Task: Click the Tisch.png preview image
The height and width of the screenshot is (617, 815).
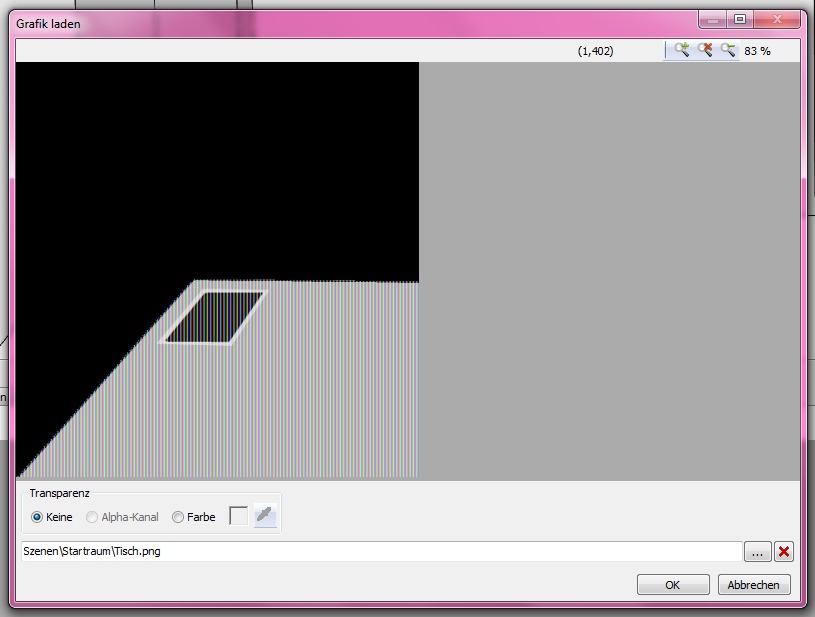Action: (217, 270)
